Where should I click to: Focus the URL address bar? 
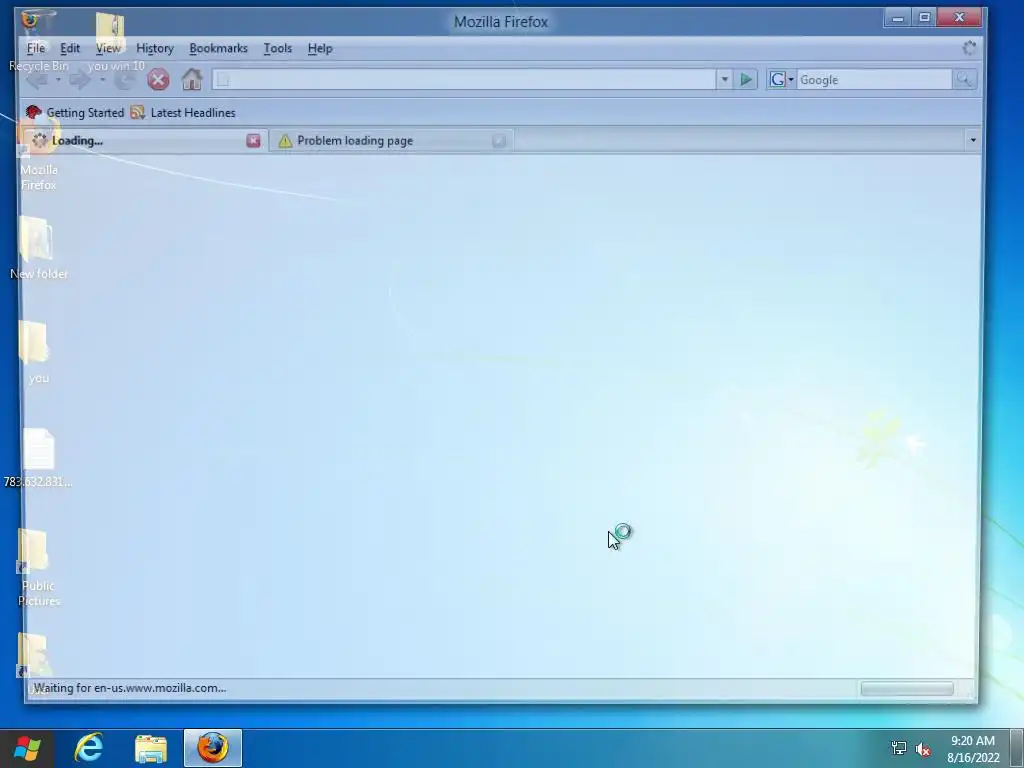(x=464, y=80)
